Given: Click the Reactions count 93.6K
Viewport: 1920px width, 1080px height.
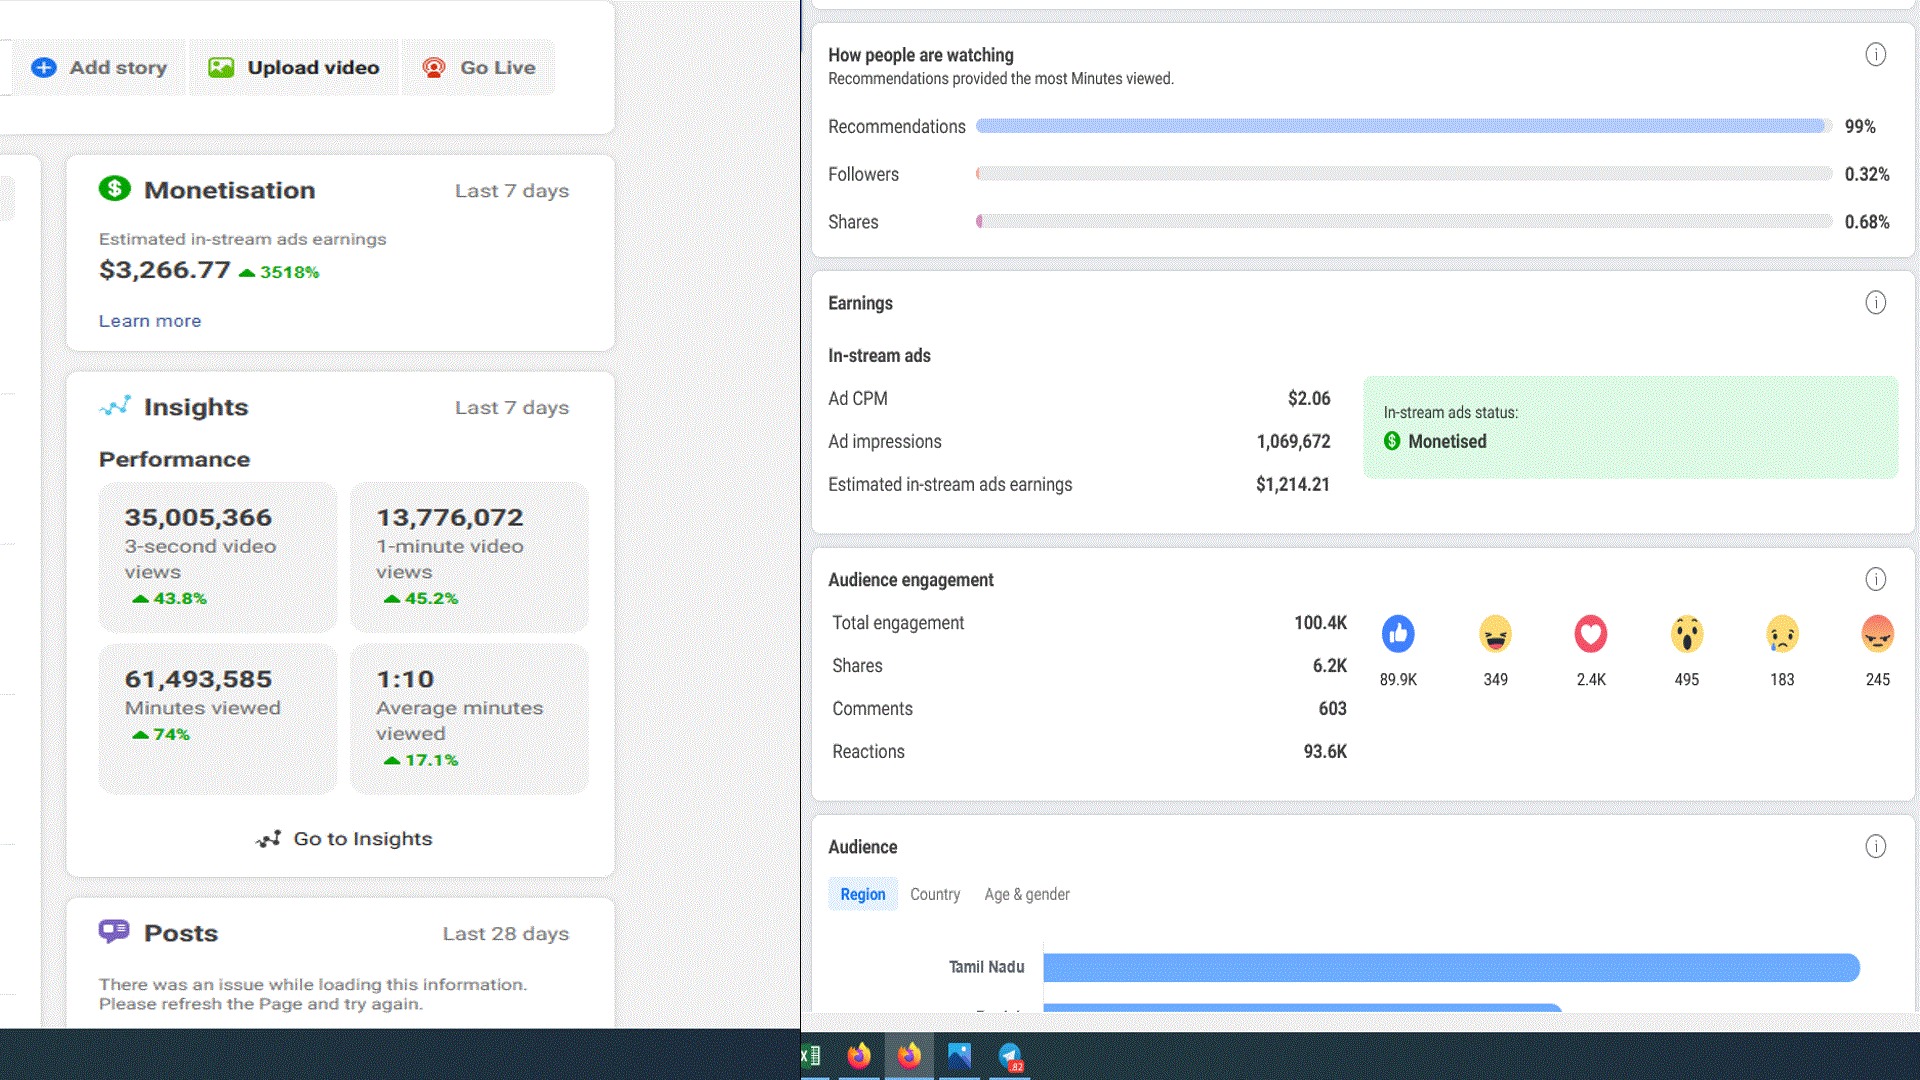Looking at the screenshot, I should pyautogui.click(x=1325, y=752).
